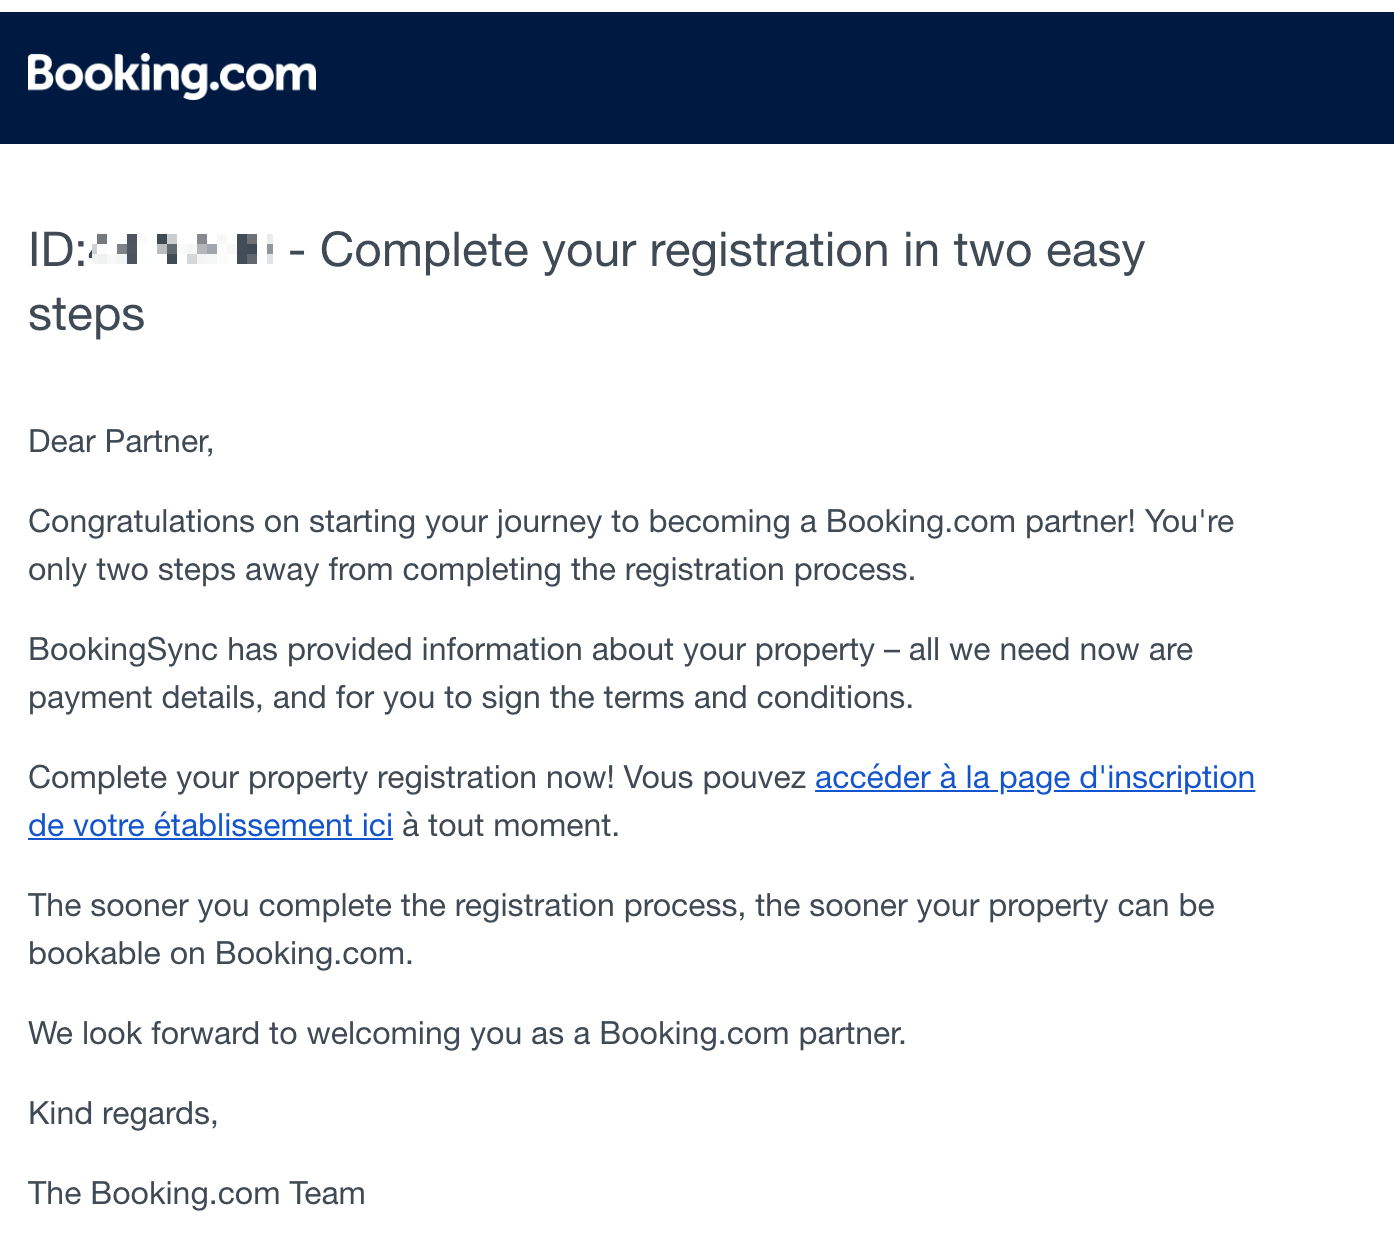Click 'The sooner you complete' paragraph
1394x1248 pixels.
(620, 906)
